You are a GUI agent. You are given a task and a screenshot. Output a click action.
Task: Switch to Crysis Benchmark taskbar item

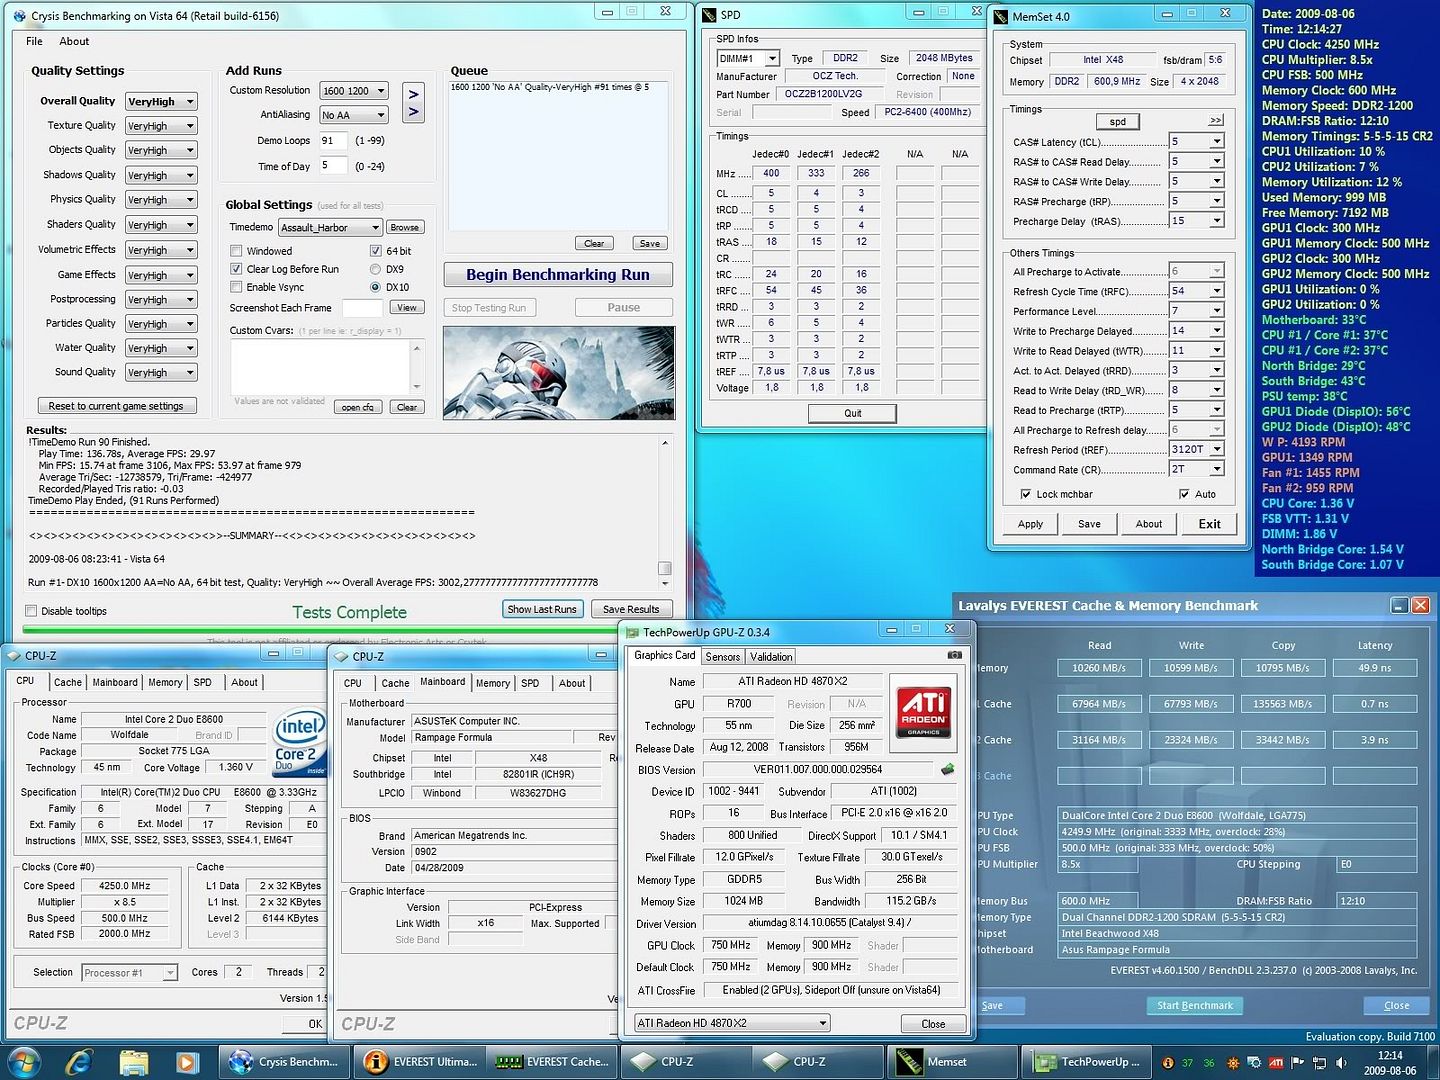click(285, 1061)
